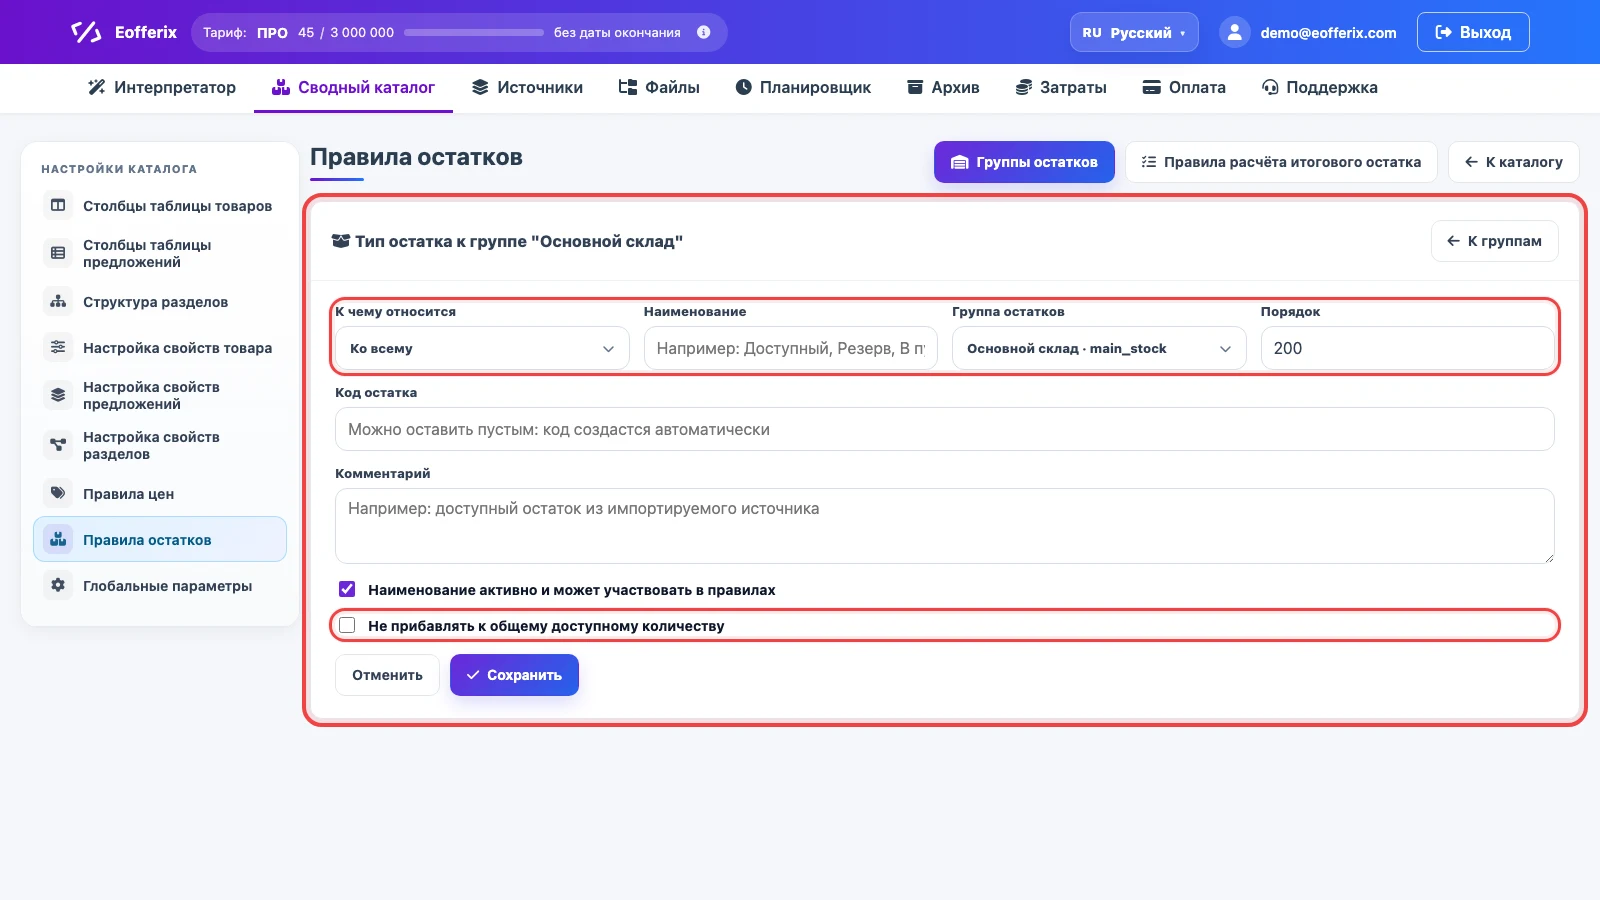Viewport: 1600px width, 900px height.
Task: Click the Группы остатков button
Action: pyautogui.click(x=1024, y=162)
